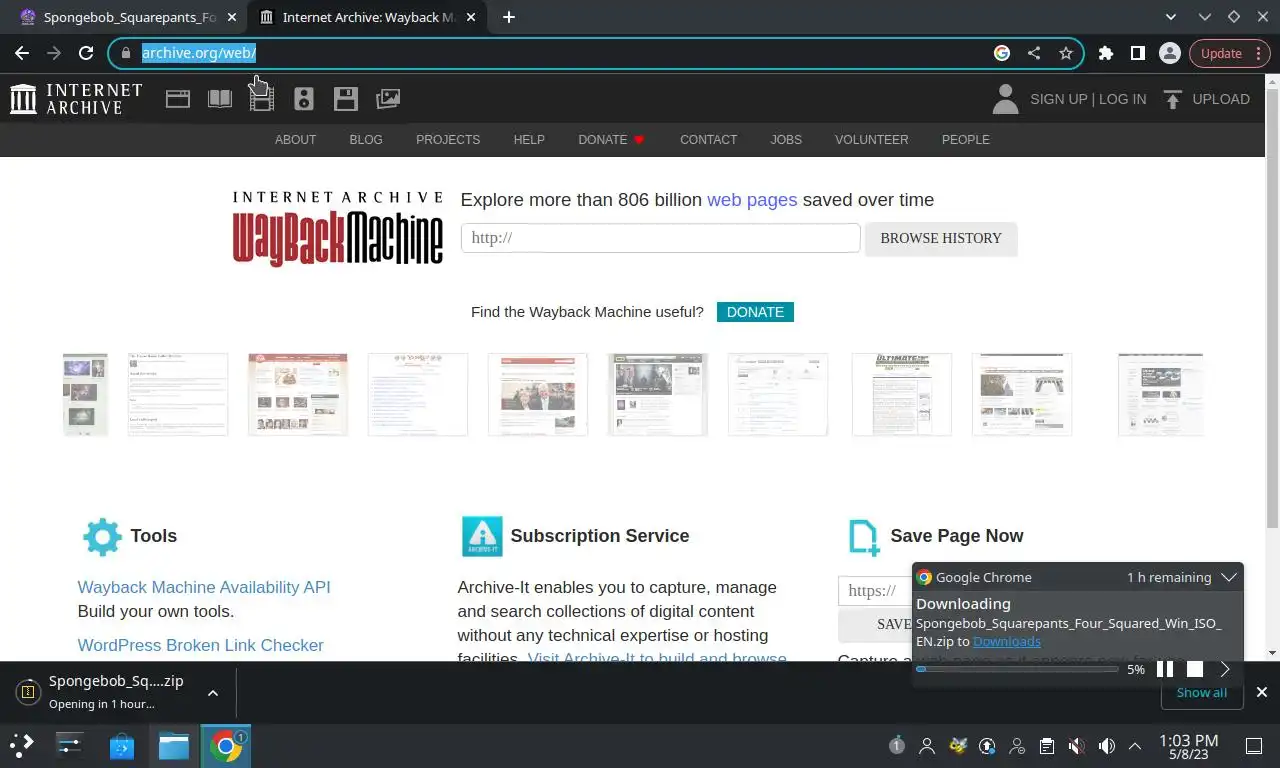Click the teal DONATE button
1280x768 pixels.
tap(755, 312)
